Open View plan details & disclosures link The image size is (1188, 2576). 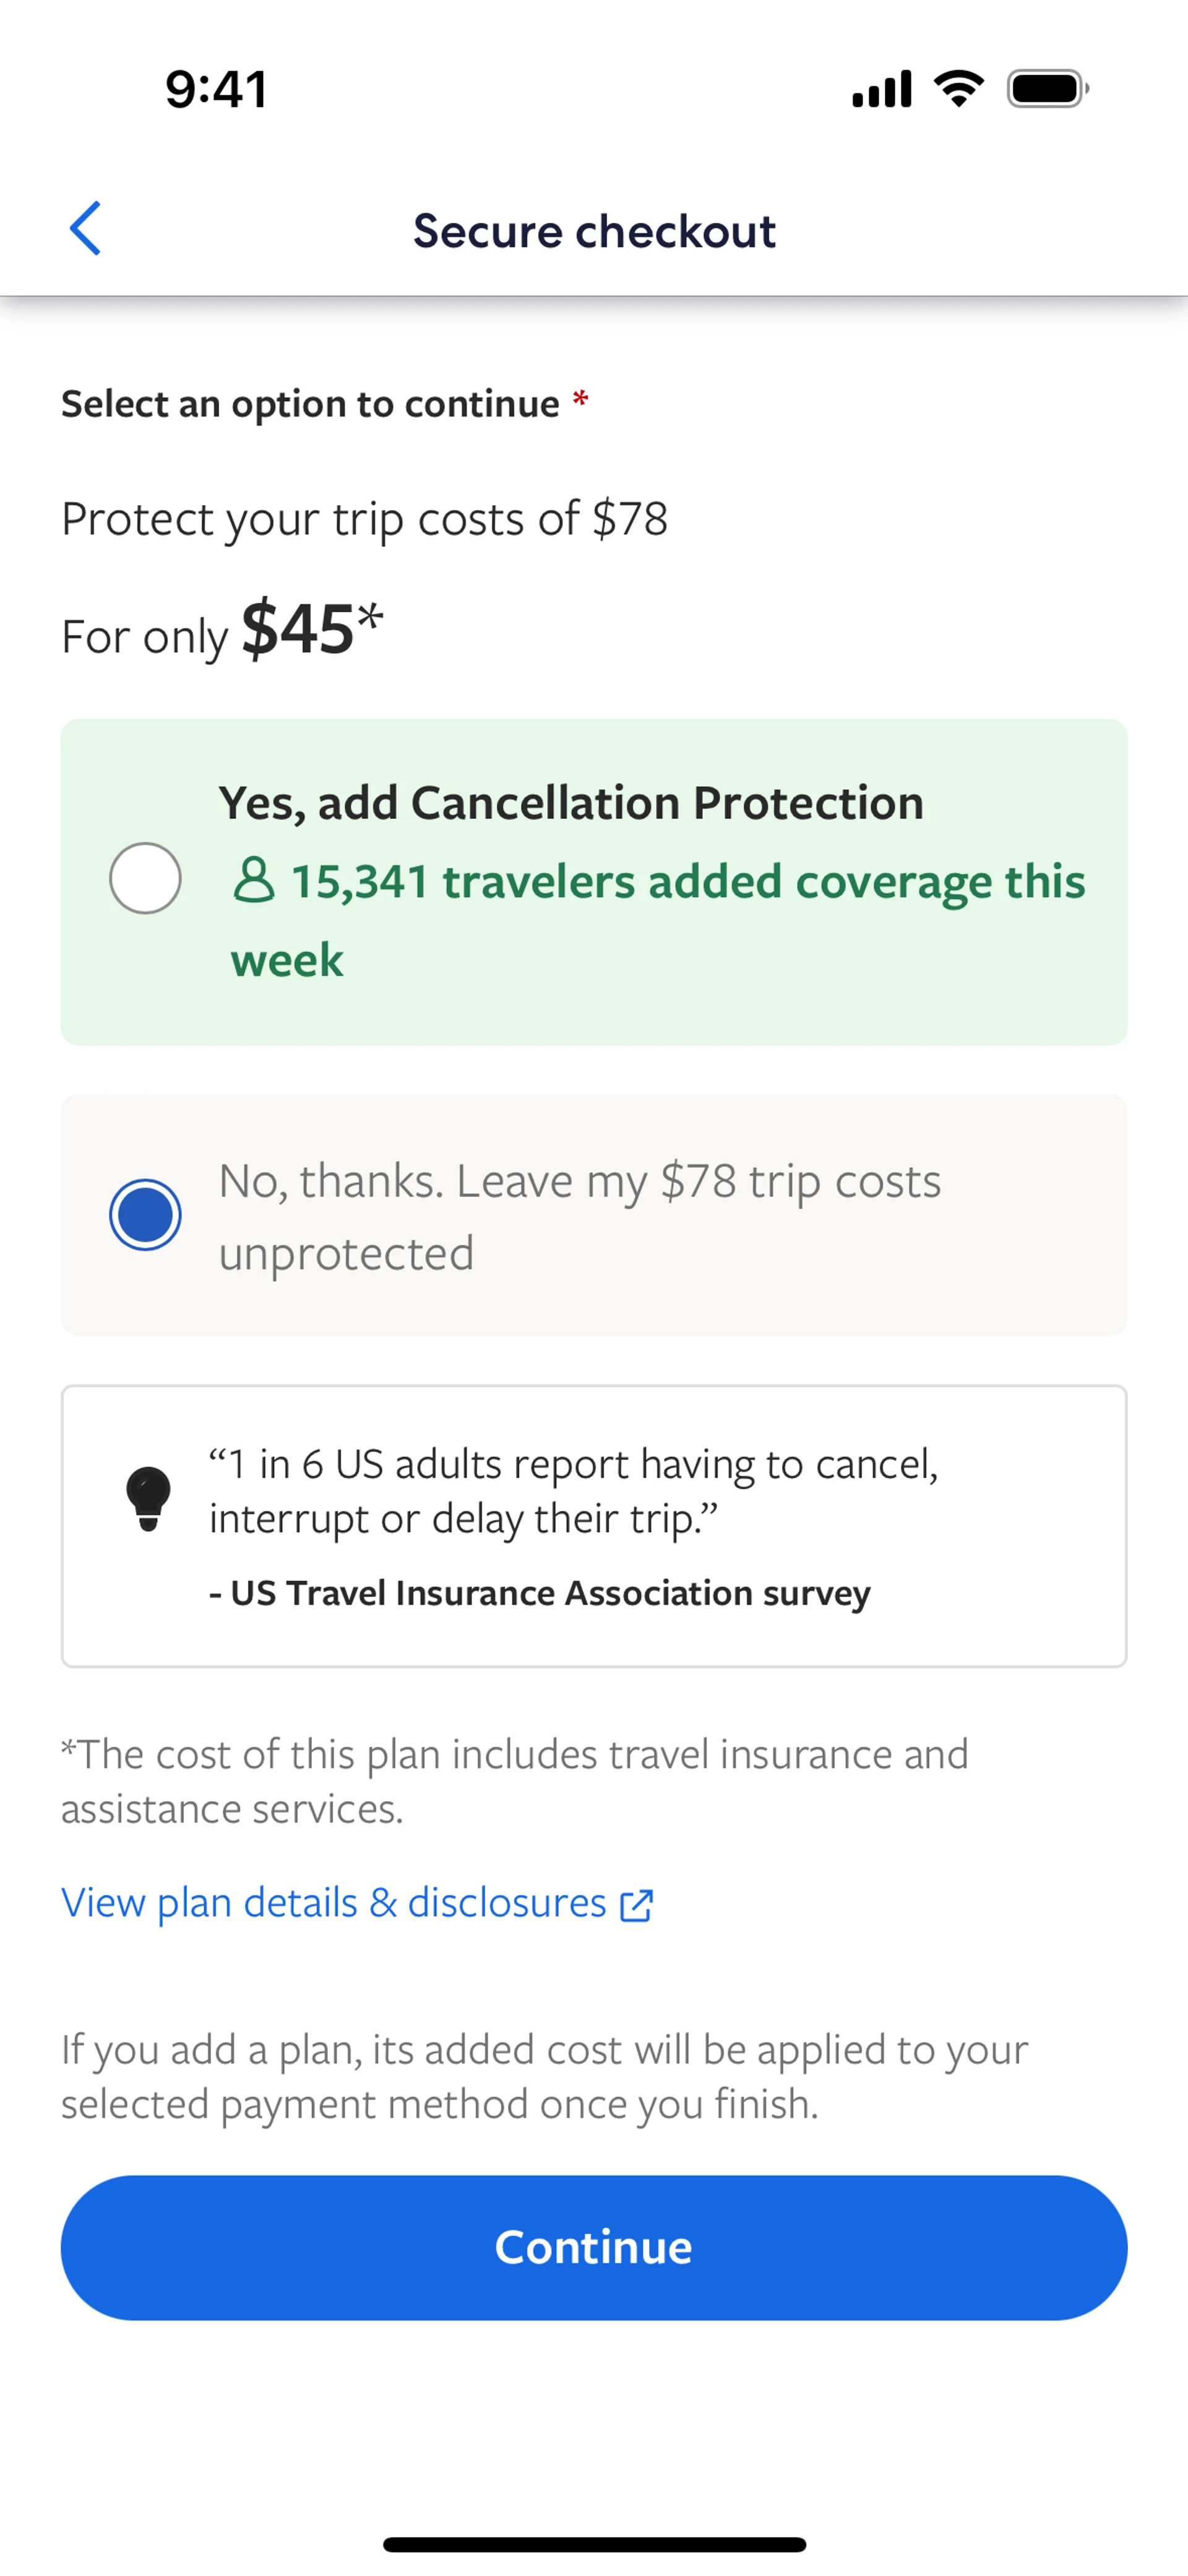pyautogui.click(x=334, y=1903)
